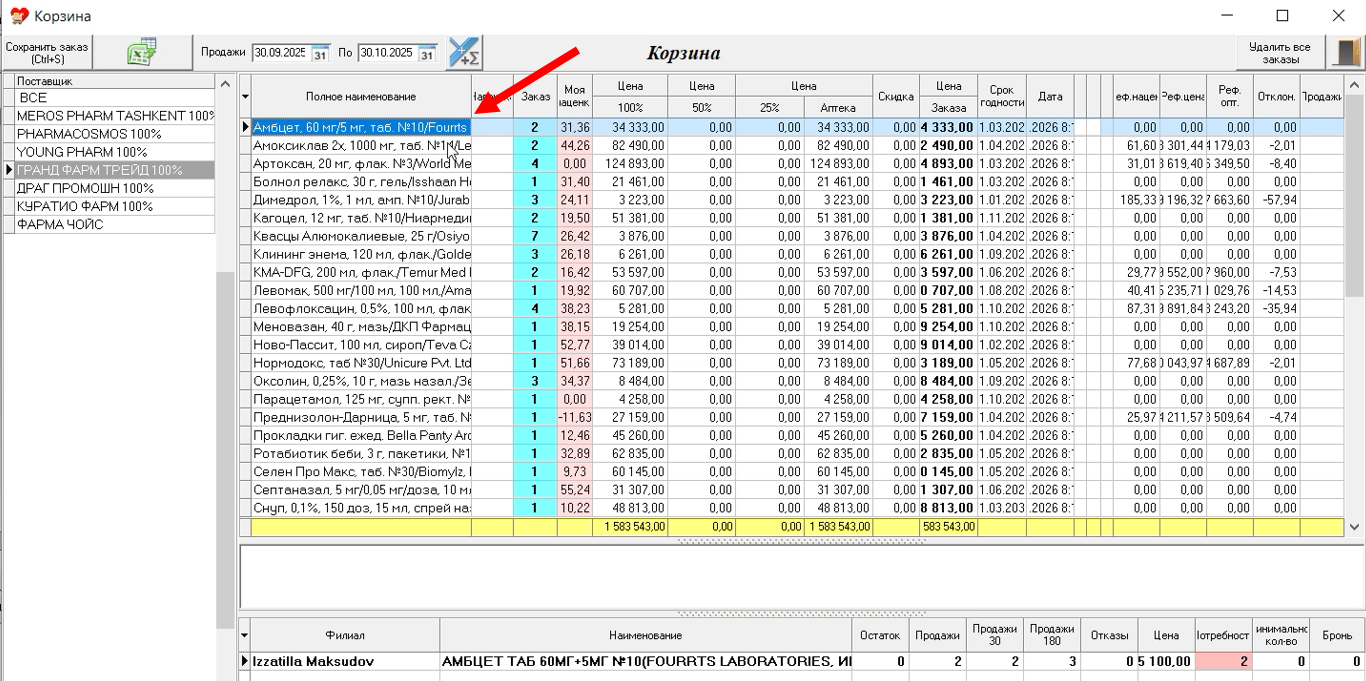Screen dimensions: 1366x681
Task: Click the sum calculation icon
Action: [464, 53]
